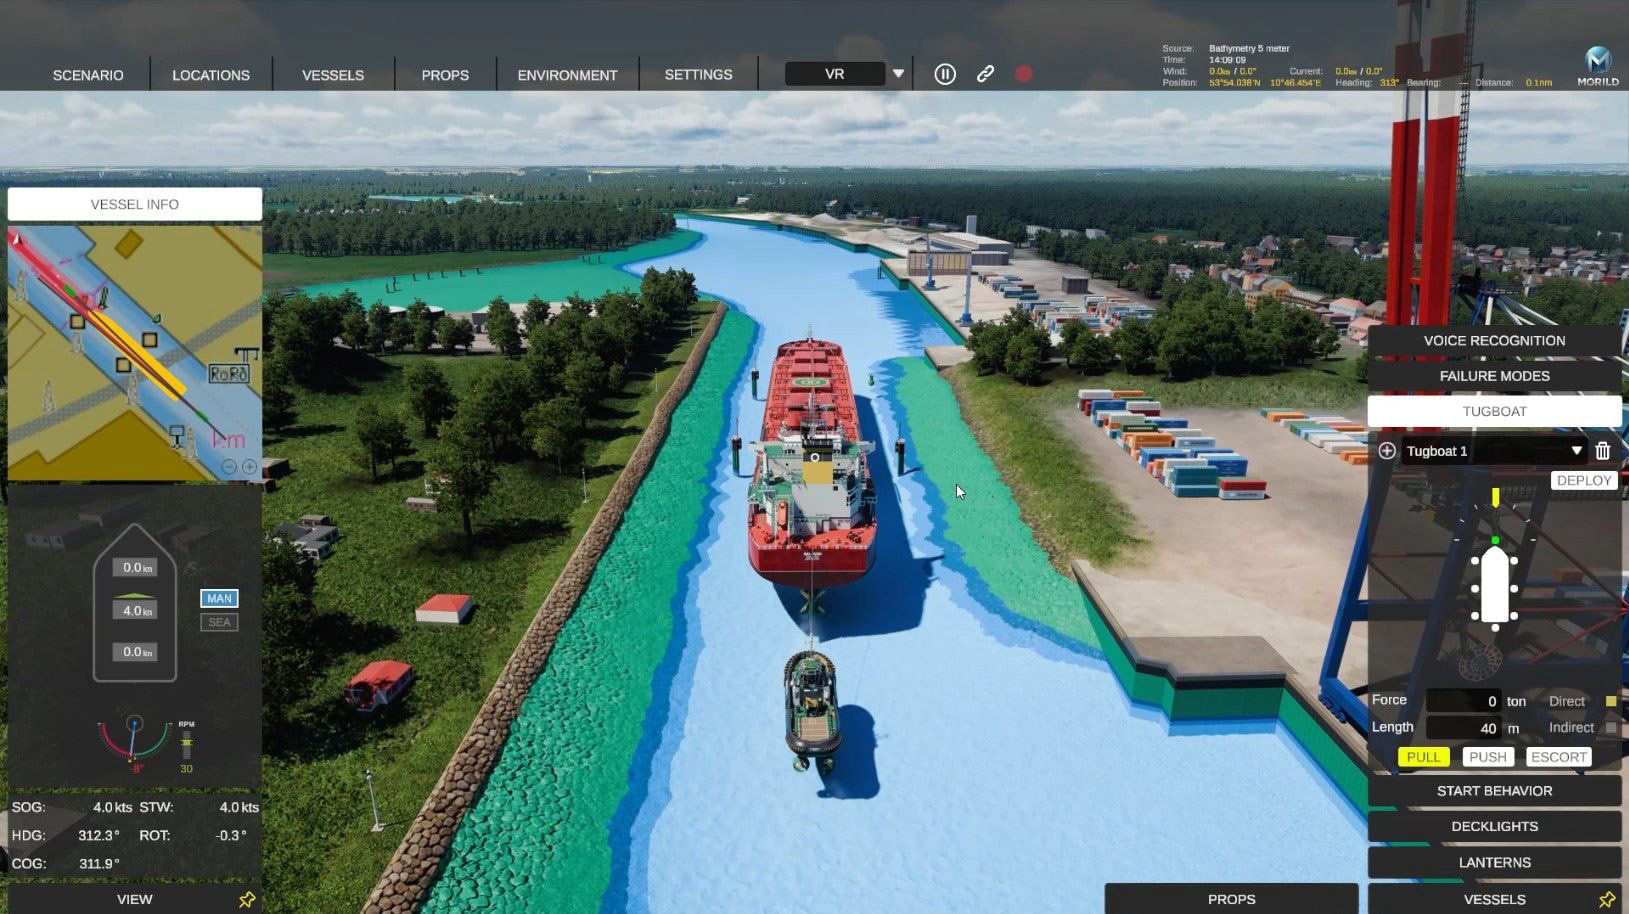Click the red cargo ship in scene
Image resolution: width=1629 pixels, height=914 pixels.
pos(812,465)
